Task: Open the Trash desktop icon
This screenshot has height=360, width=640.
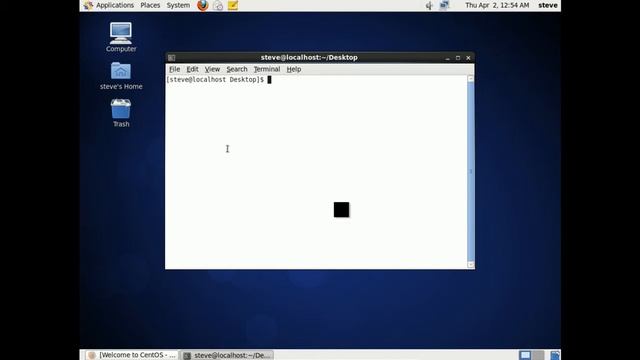Action: (121, 113)
